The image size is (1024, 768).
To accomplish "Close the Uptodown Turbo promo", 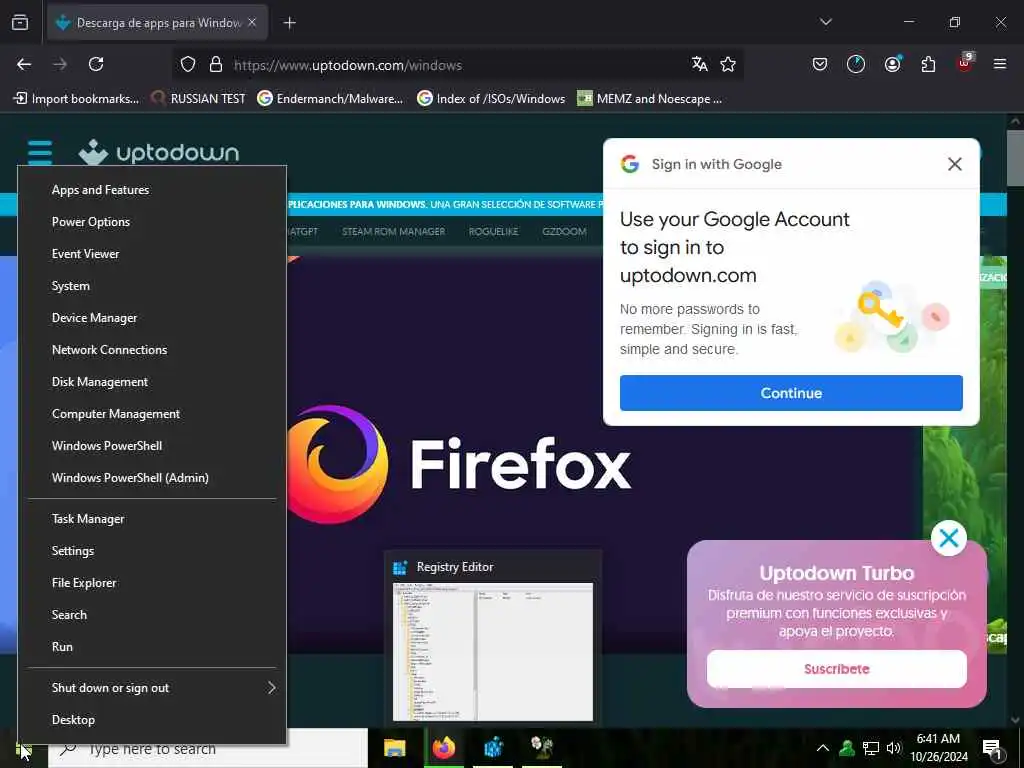I will click(948, 538).
